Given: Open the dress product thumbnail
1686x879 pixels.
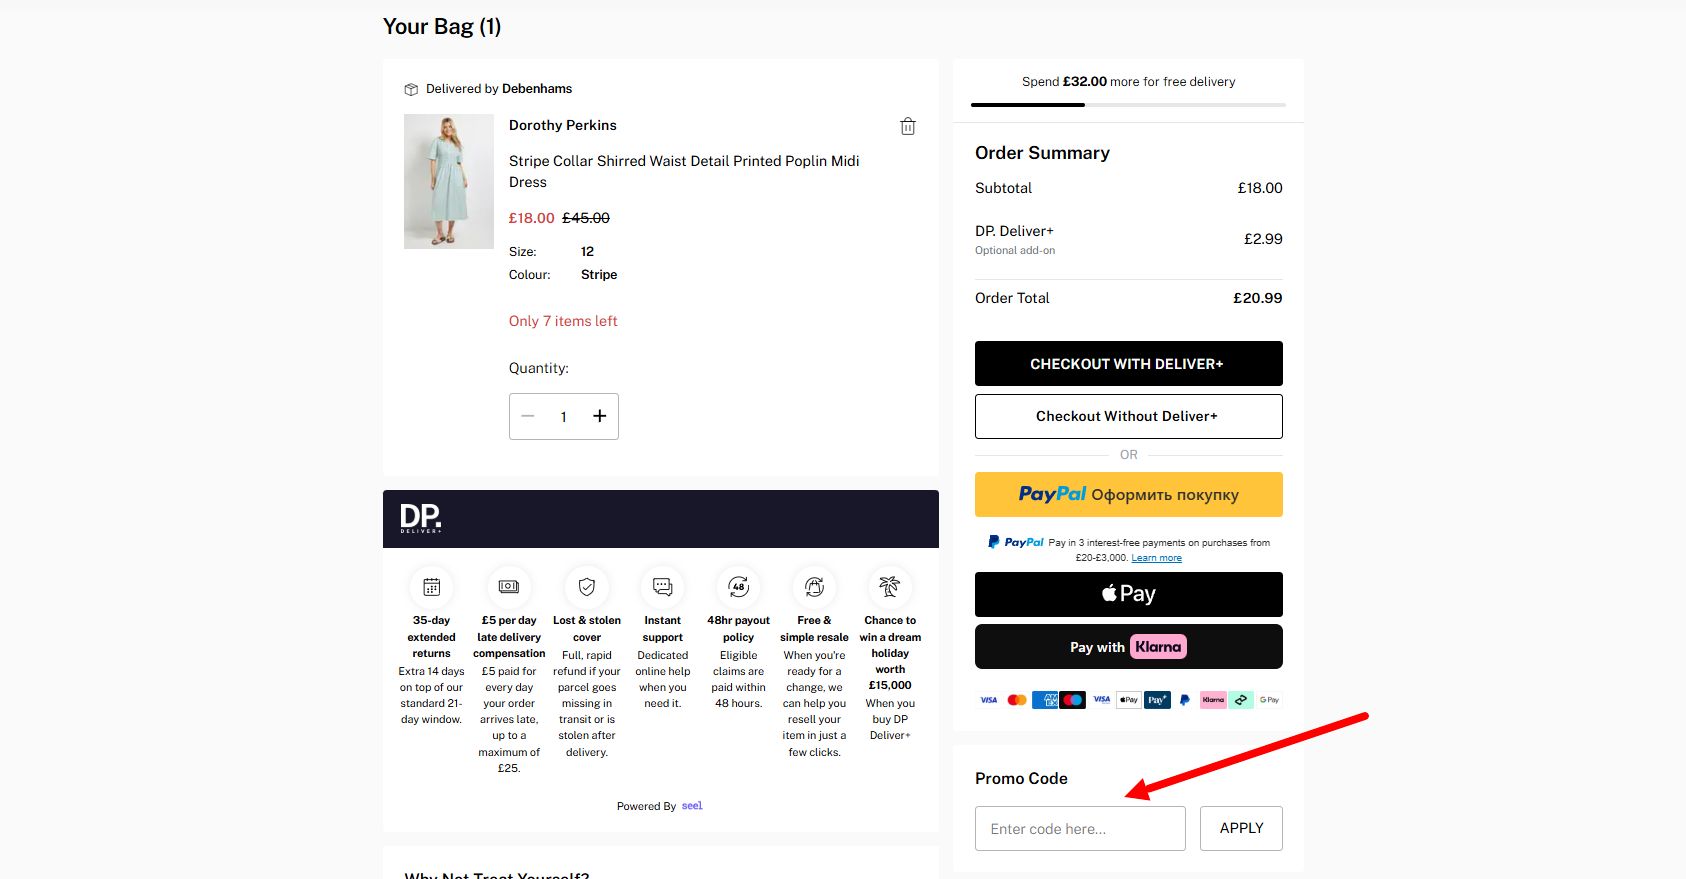Looking at the screenshot, I should 449,181.
